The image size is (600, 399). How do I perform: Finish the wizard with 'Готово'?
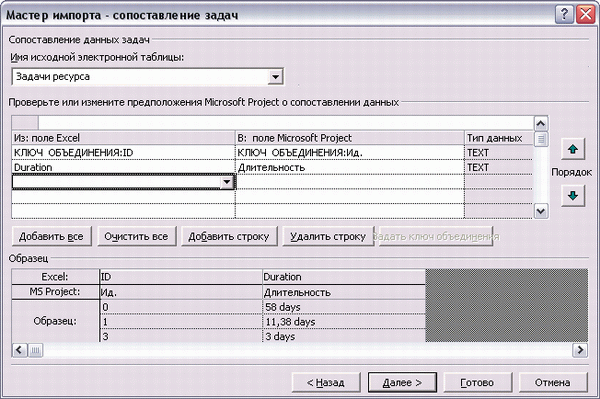(x=477, y=383)
